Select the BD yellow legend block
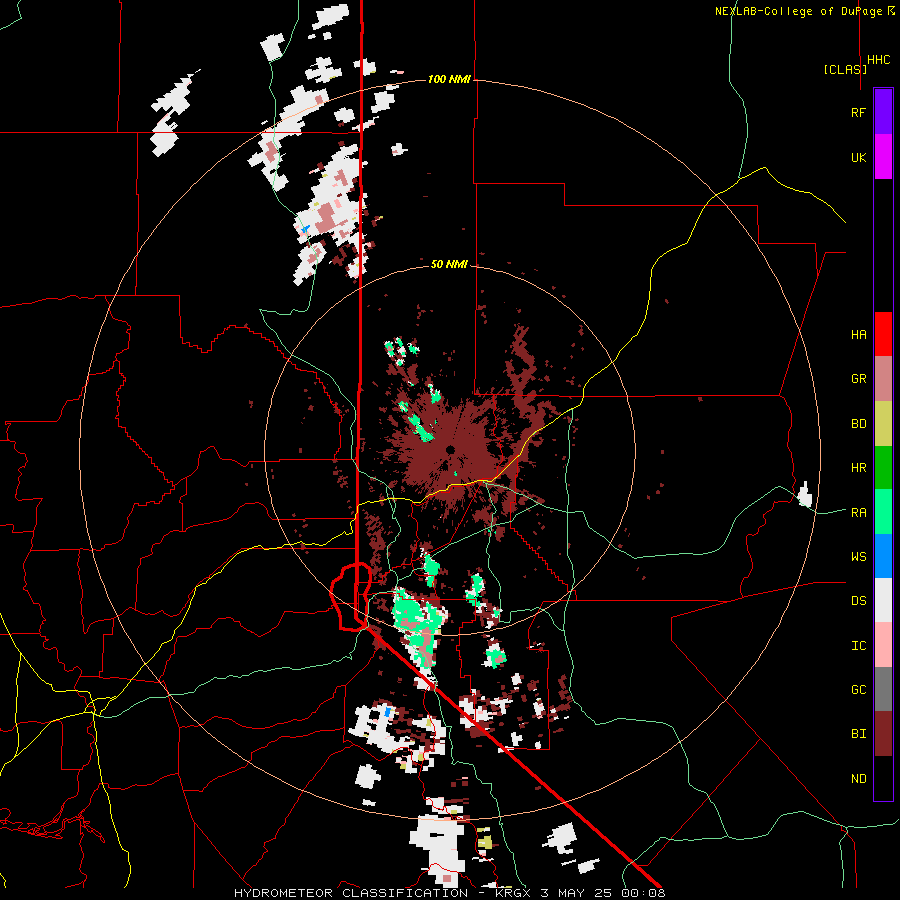 (883, 424)
